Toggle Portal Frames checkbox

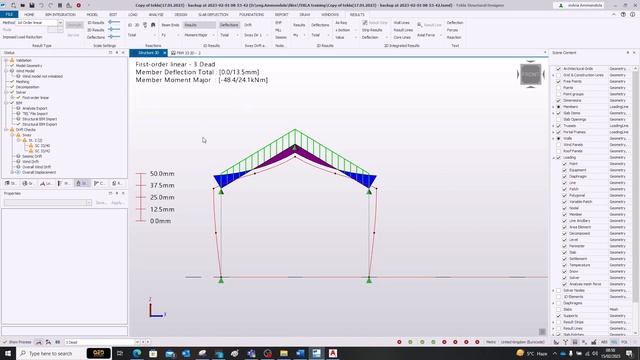click(x=558, y=132)
